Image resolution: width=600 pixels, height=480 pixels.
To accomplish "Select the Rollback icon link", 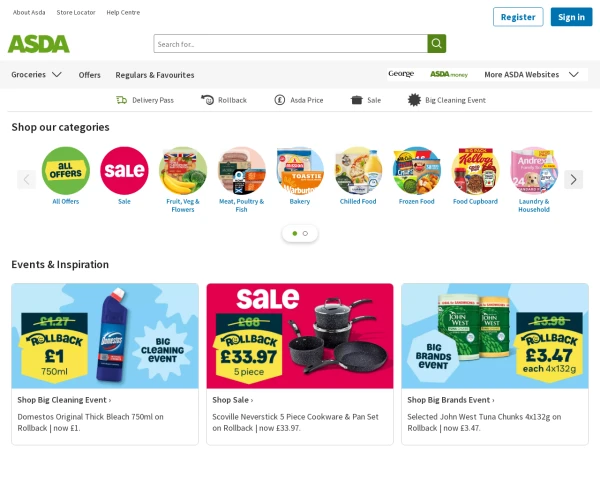I will click(x=207, y=100).
